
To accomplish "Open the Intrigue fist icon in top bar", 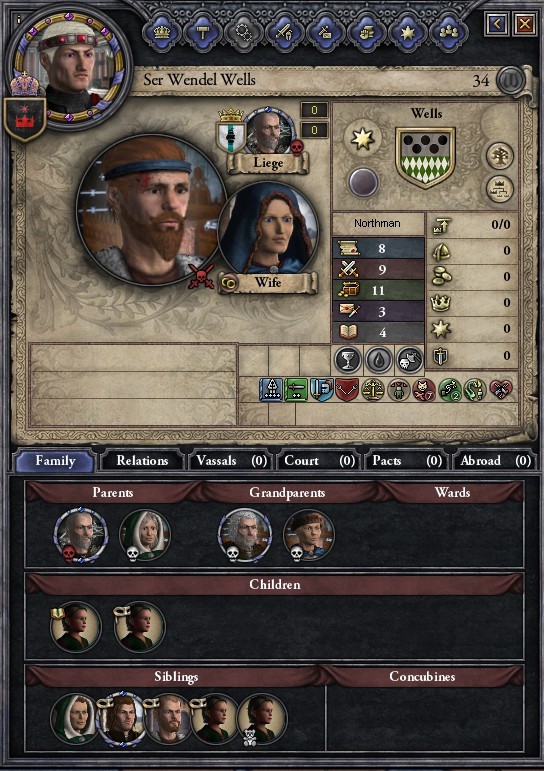I will [366, 32].
